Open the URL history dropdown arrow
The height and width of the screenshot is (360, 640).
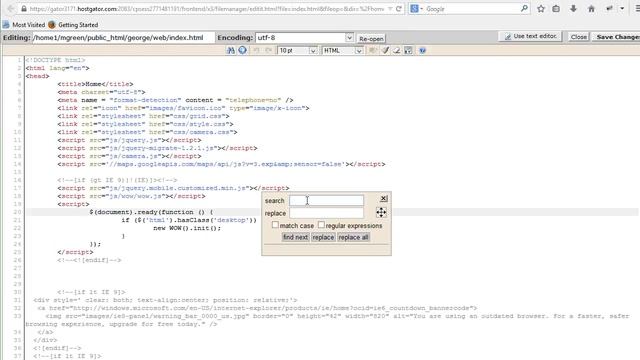[x=390, y=9]
